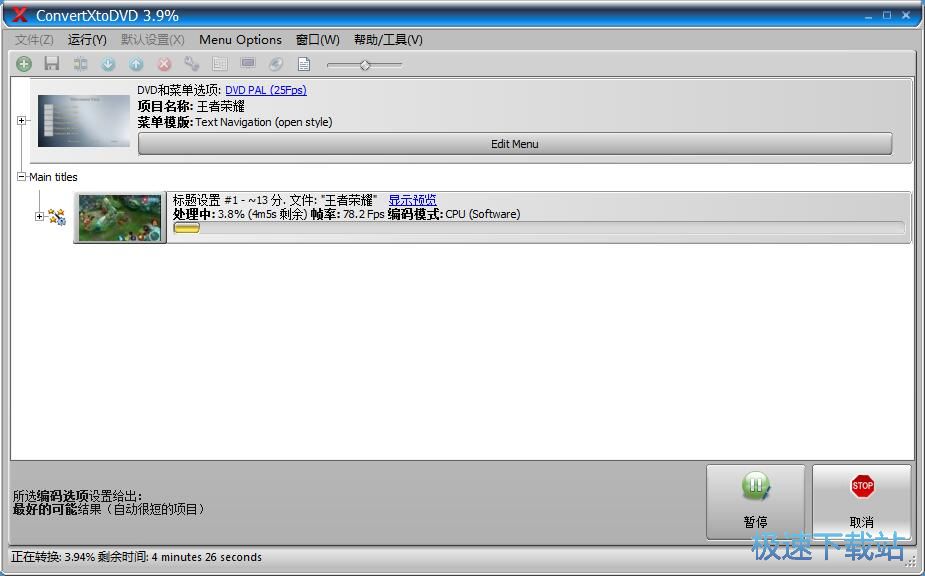Click the Text Navigation (open style) text
Screen dimensions: 925x576
click(x=264, y=122)
